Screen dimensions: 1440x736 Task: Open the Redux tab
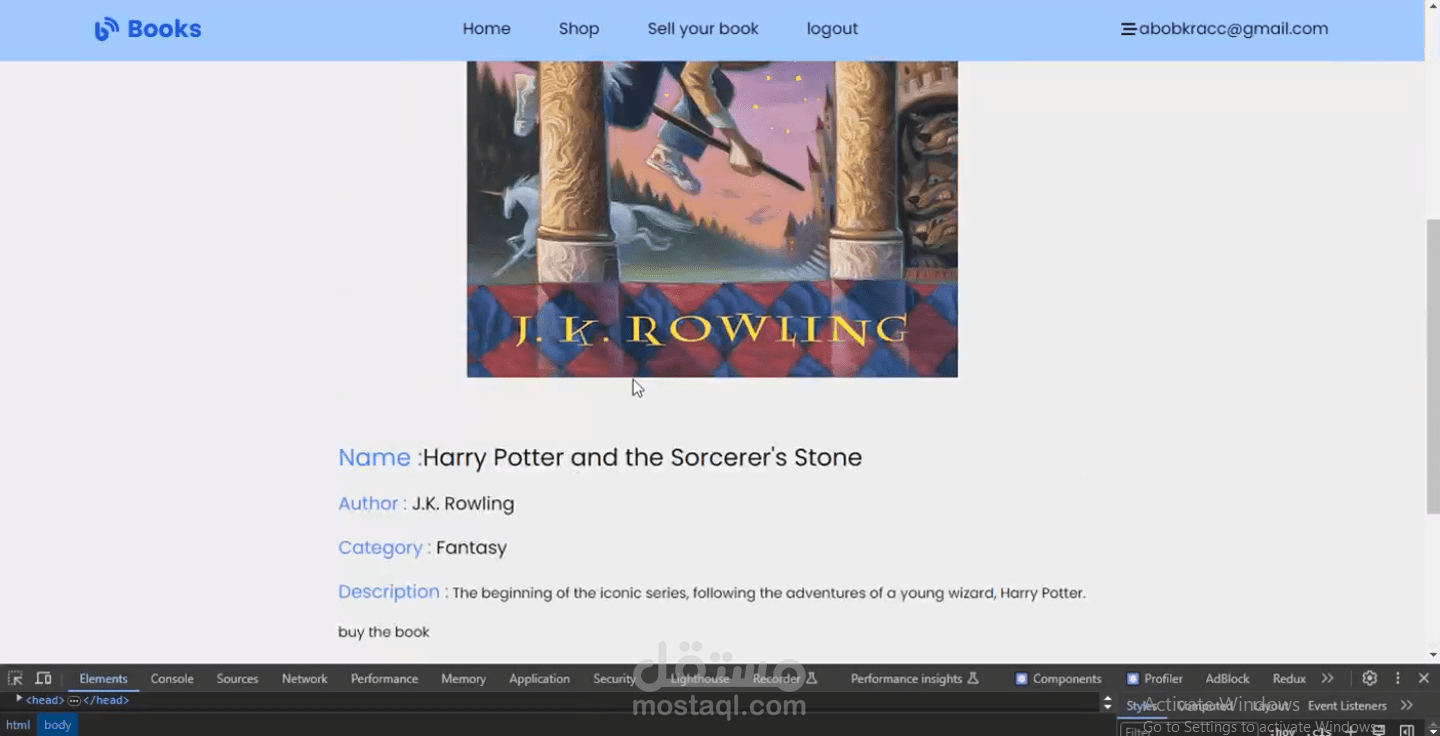(x=1289, y=678)
